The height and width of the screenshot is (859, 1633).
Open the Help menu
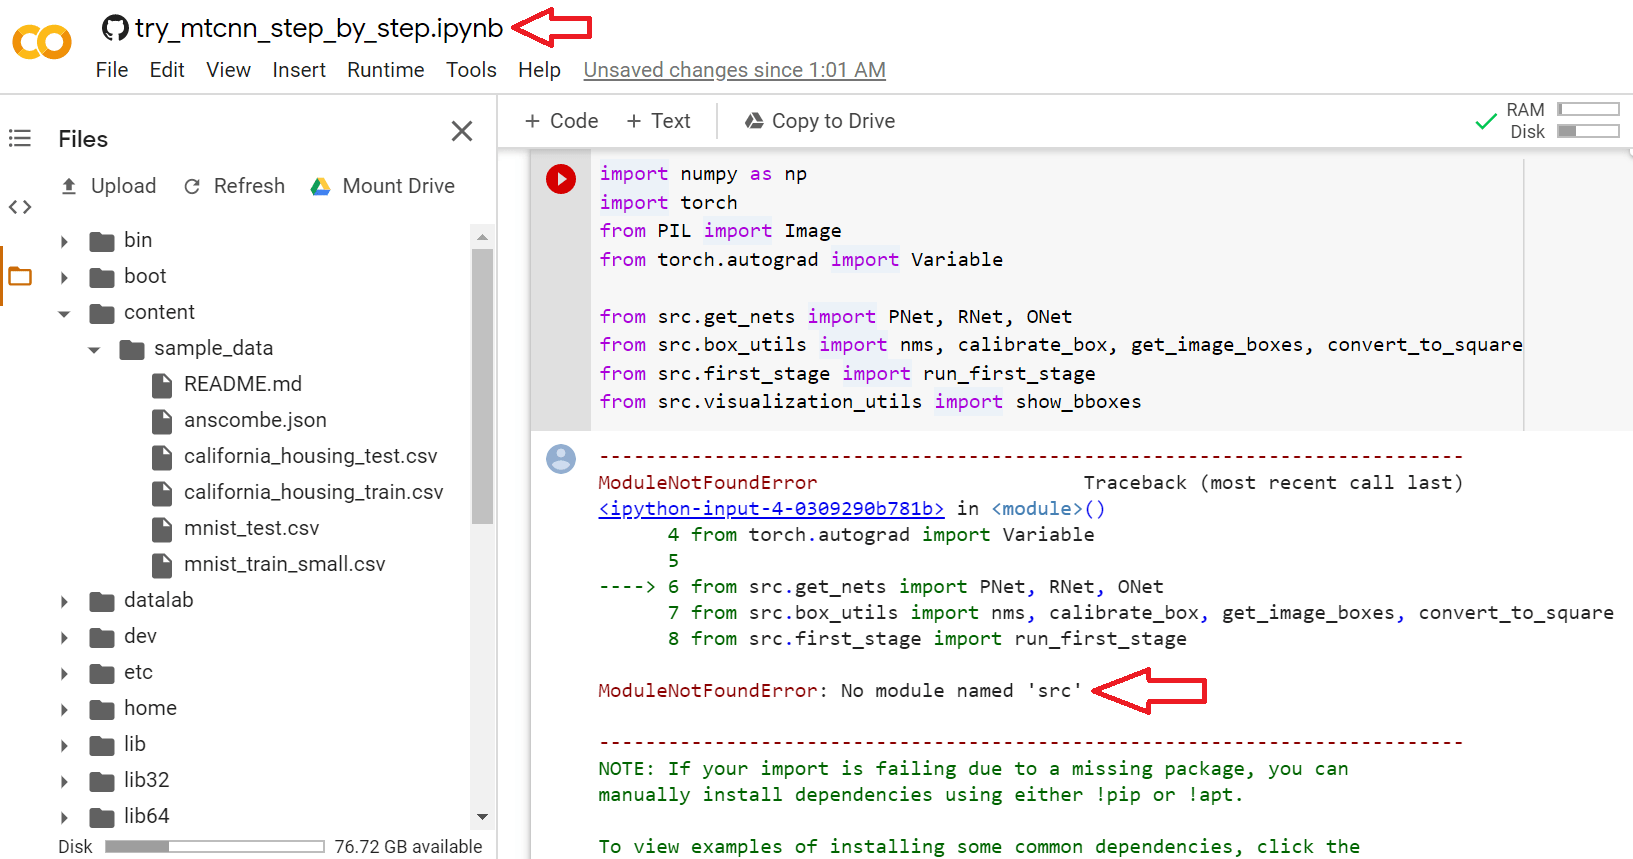click(x=539, y=70)
